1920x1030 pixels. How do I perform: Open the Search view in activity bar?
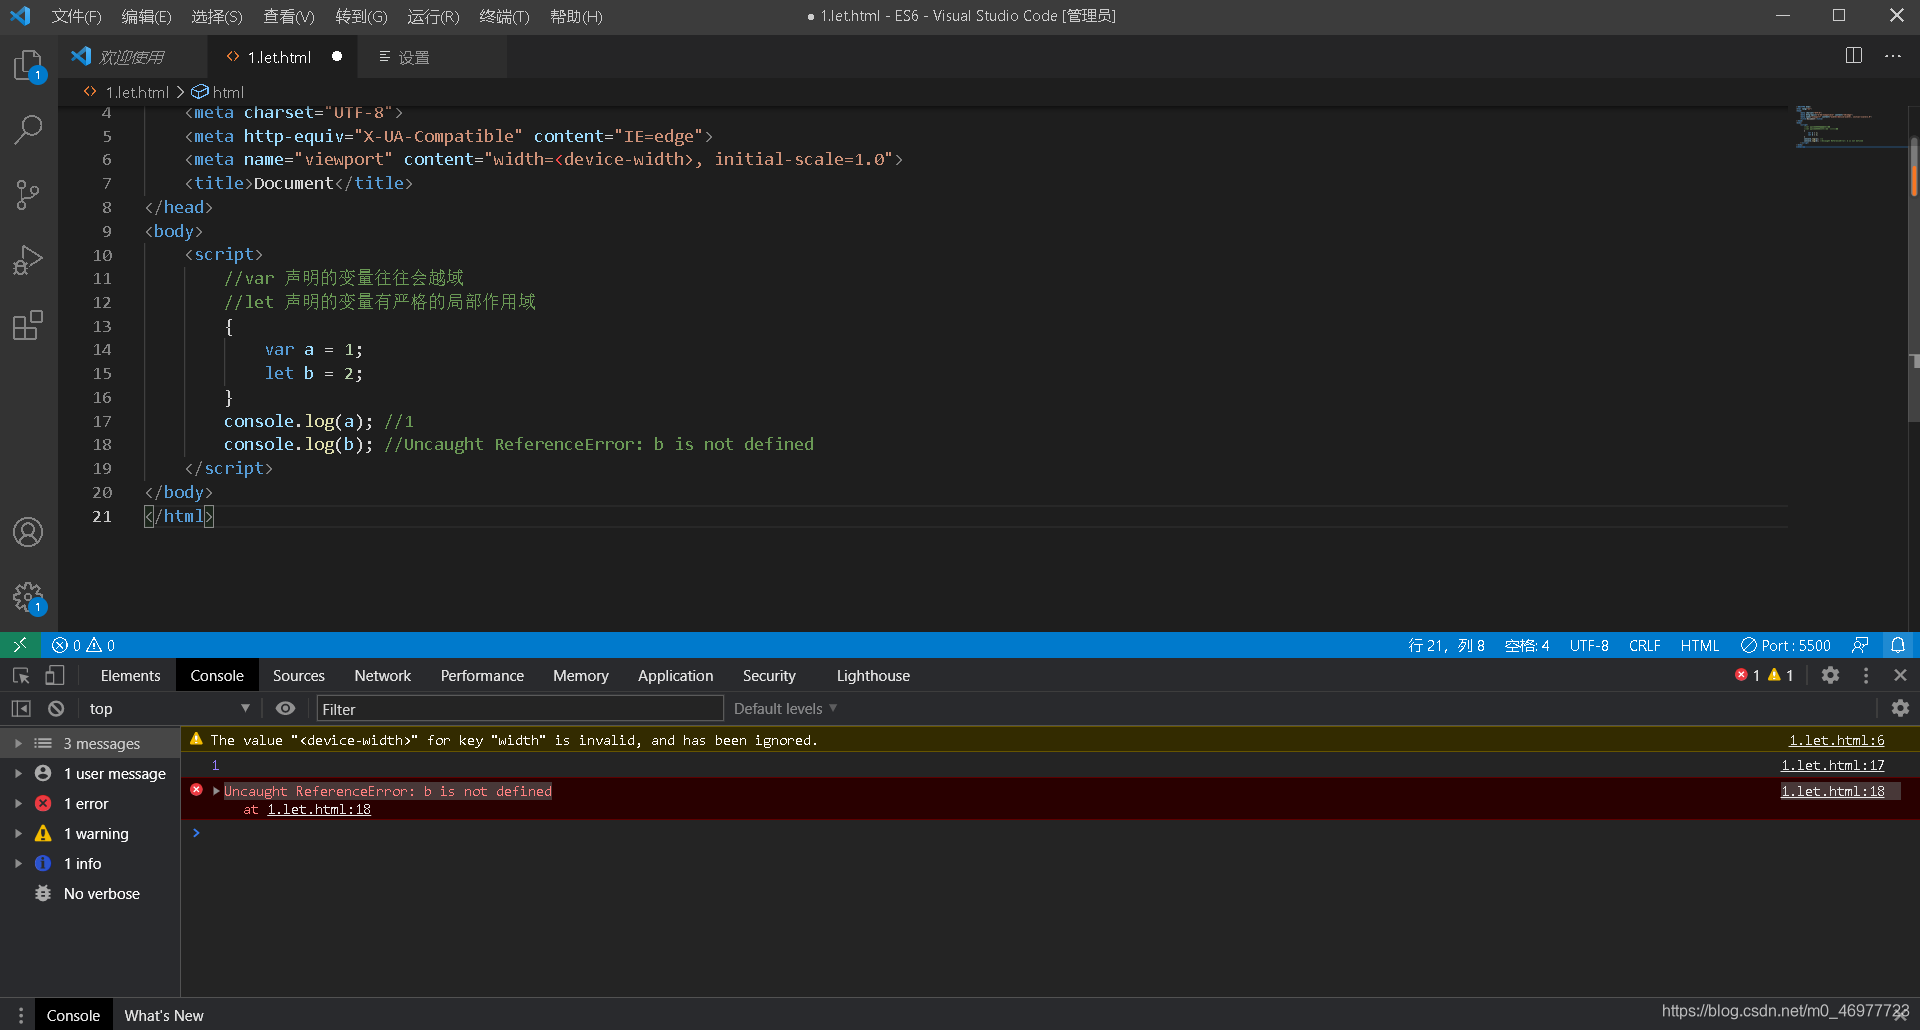28,129
